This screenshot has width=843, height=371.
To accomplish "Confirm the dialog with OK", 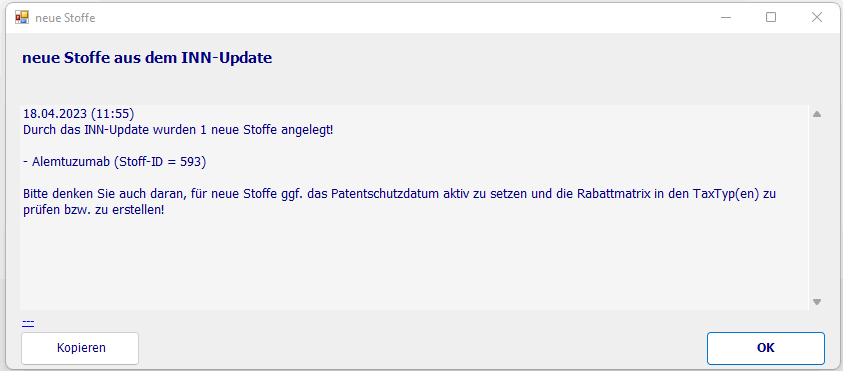I will click(766, 348).
